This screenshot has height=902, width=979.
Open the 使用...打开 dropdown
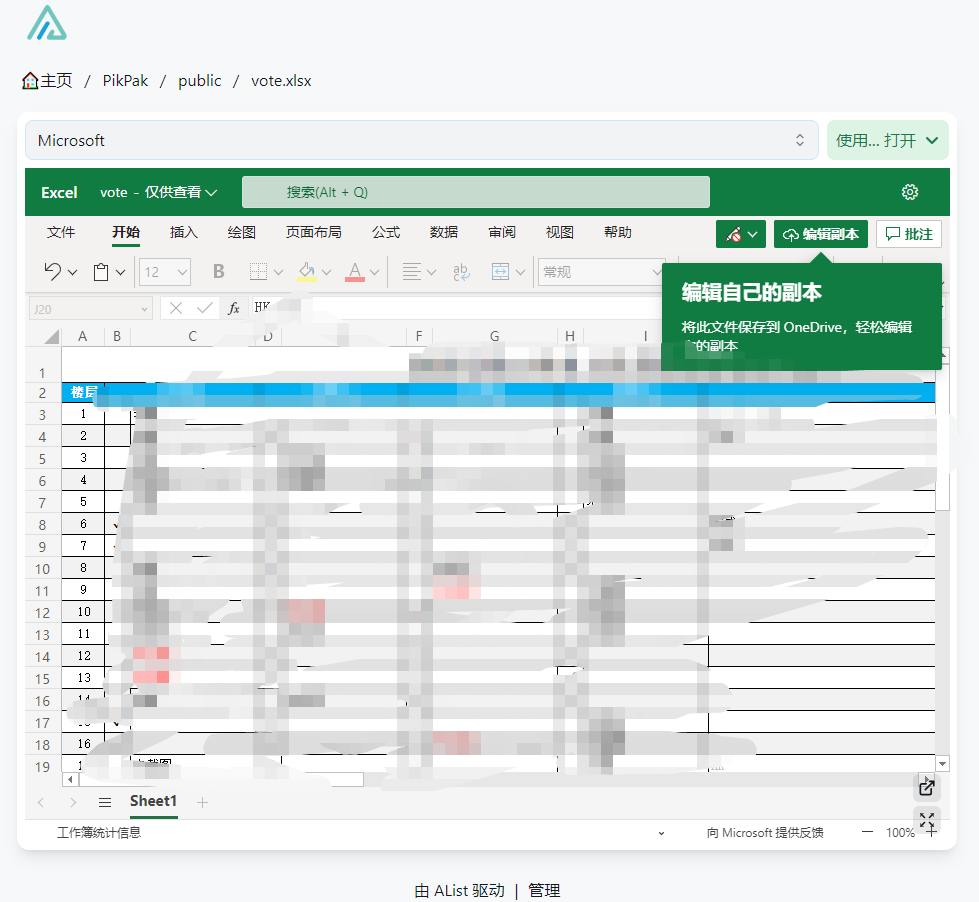[887, 140]
